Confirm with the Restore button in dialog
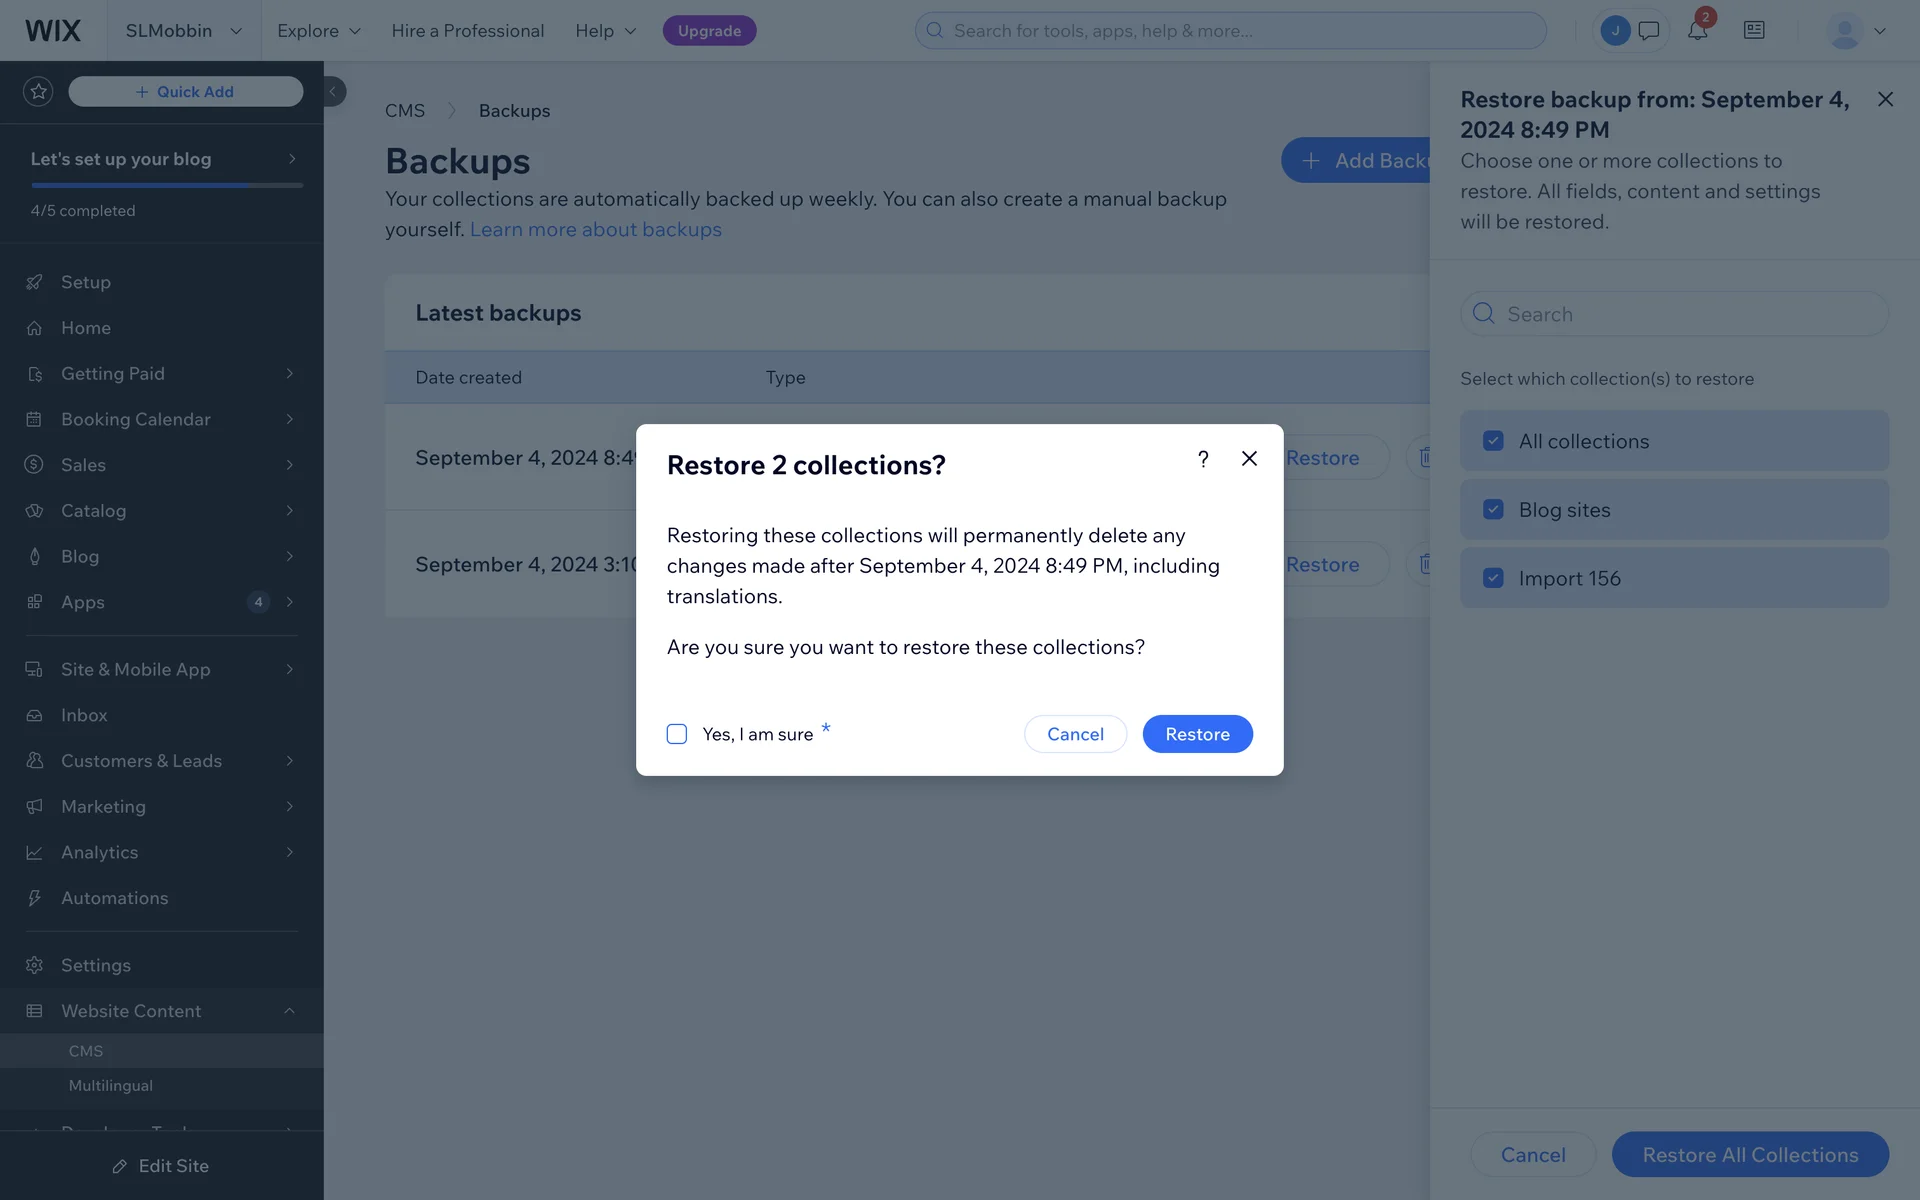 coord(1197,734)
